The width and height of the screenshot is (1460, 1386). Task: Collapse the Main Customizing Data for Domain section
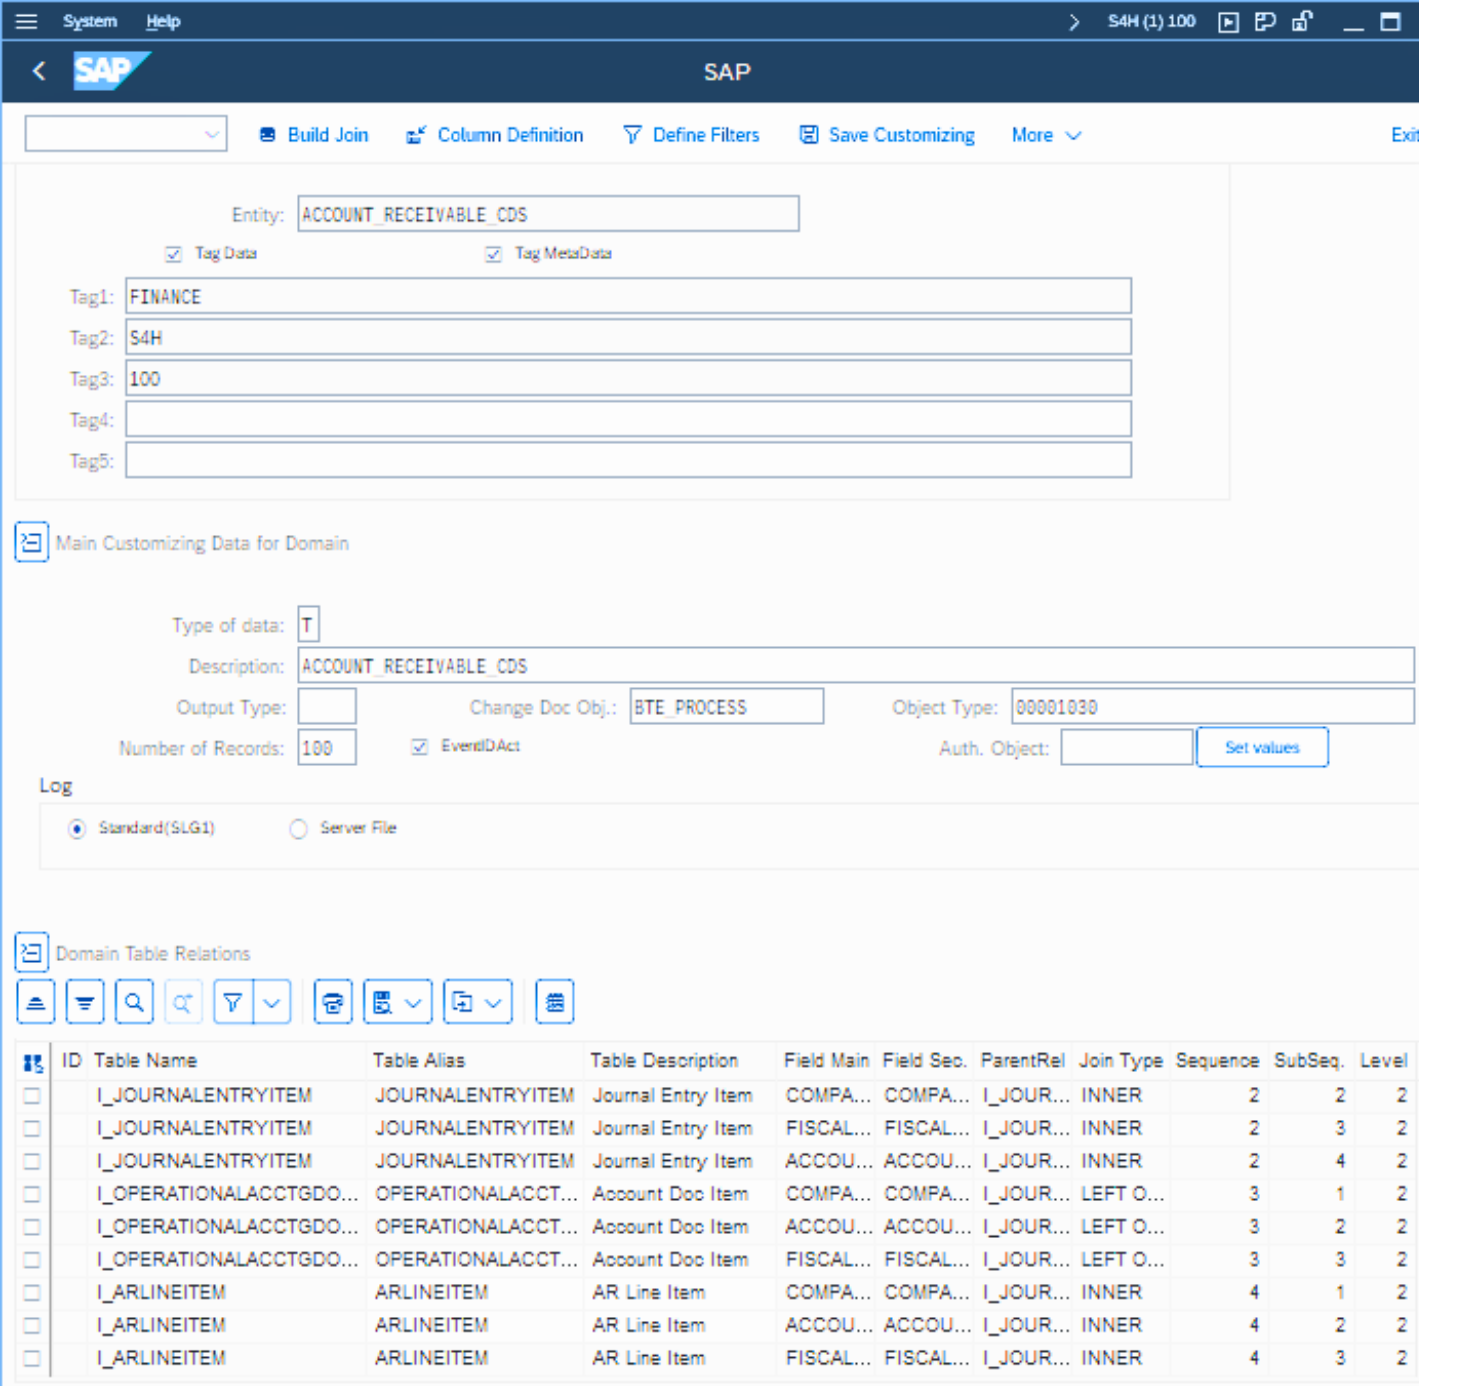tap(31, 543)
